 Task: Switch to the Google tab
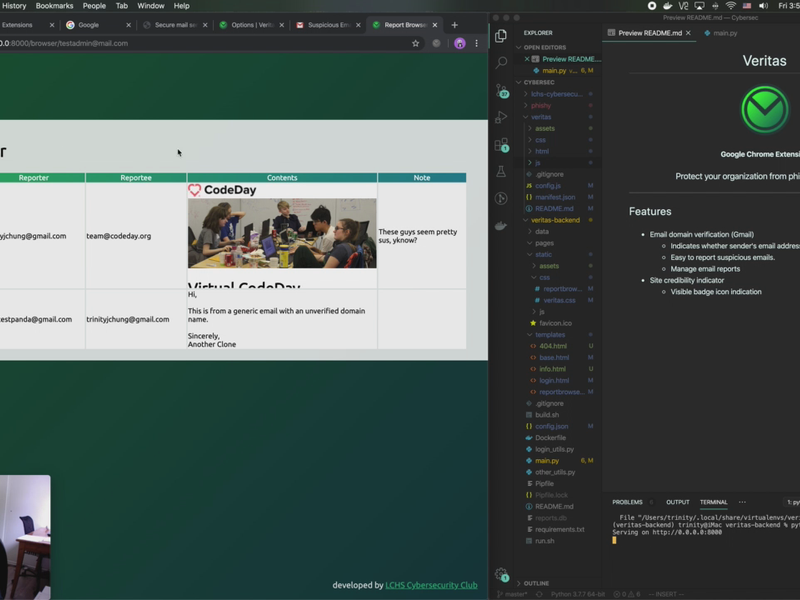(98, 25)
